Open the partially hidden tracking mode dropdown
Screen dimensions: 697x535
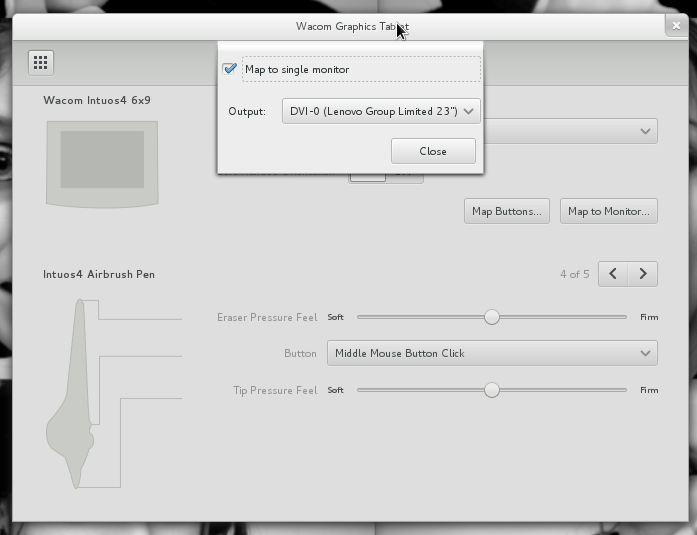click(570, 131)
